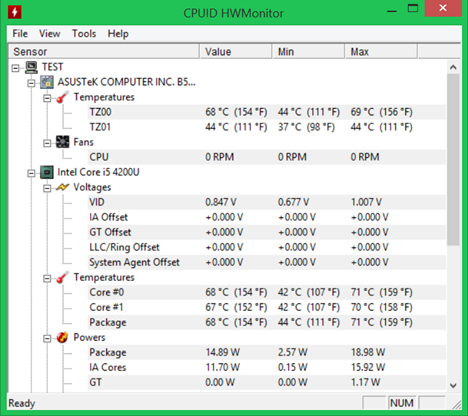The height and width of the screenshot is (416, 468).
Task: Click Package power value 14.89 W
Action: coord(222,352)
